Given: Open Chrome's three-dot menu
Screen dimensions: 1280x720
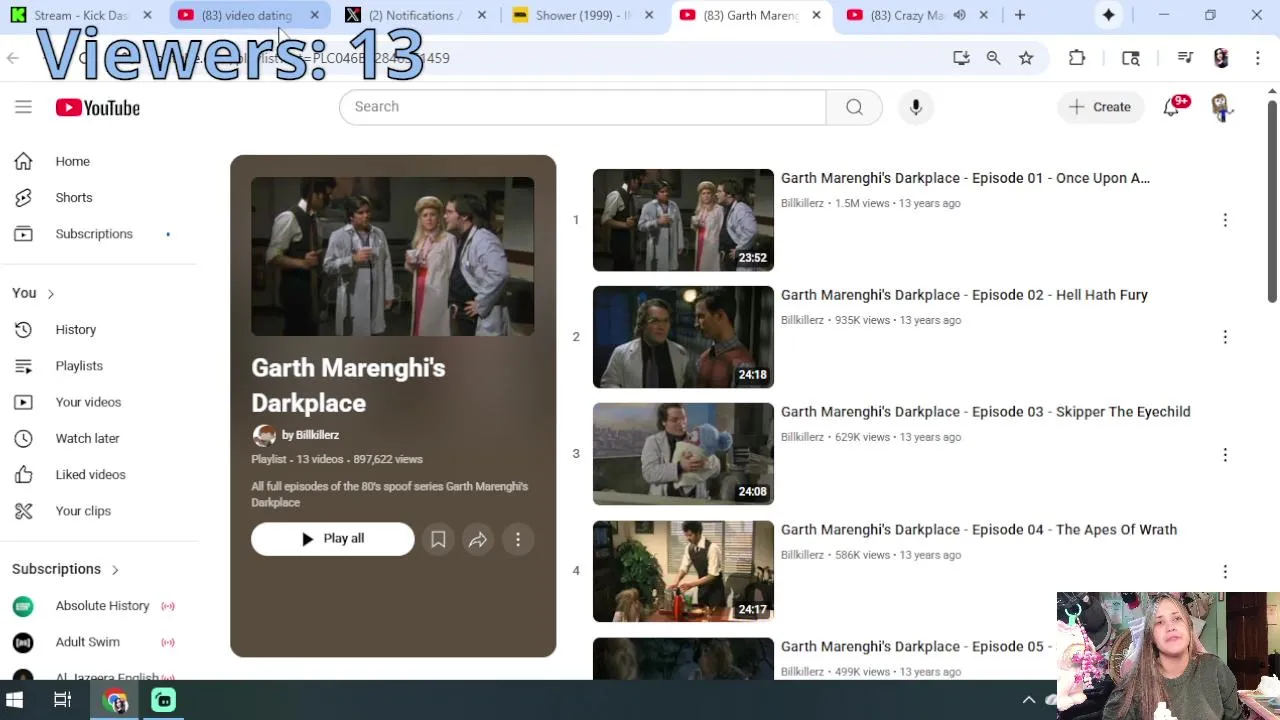Looking at the screenshot, I should 1257,58.
